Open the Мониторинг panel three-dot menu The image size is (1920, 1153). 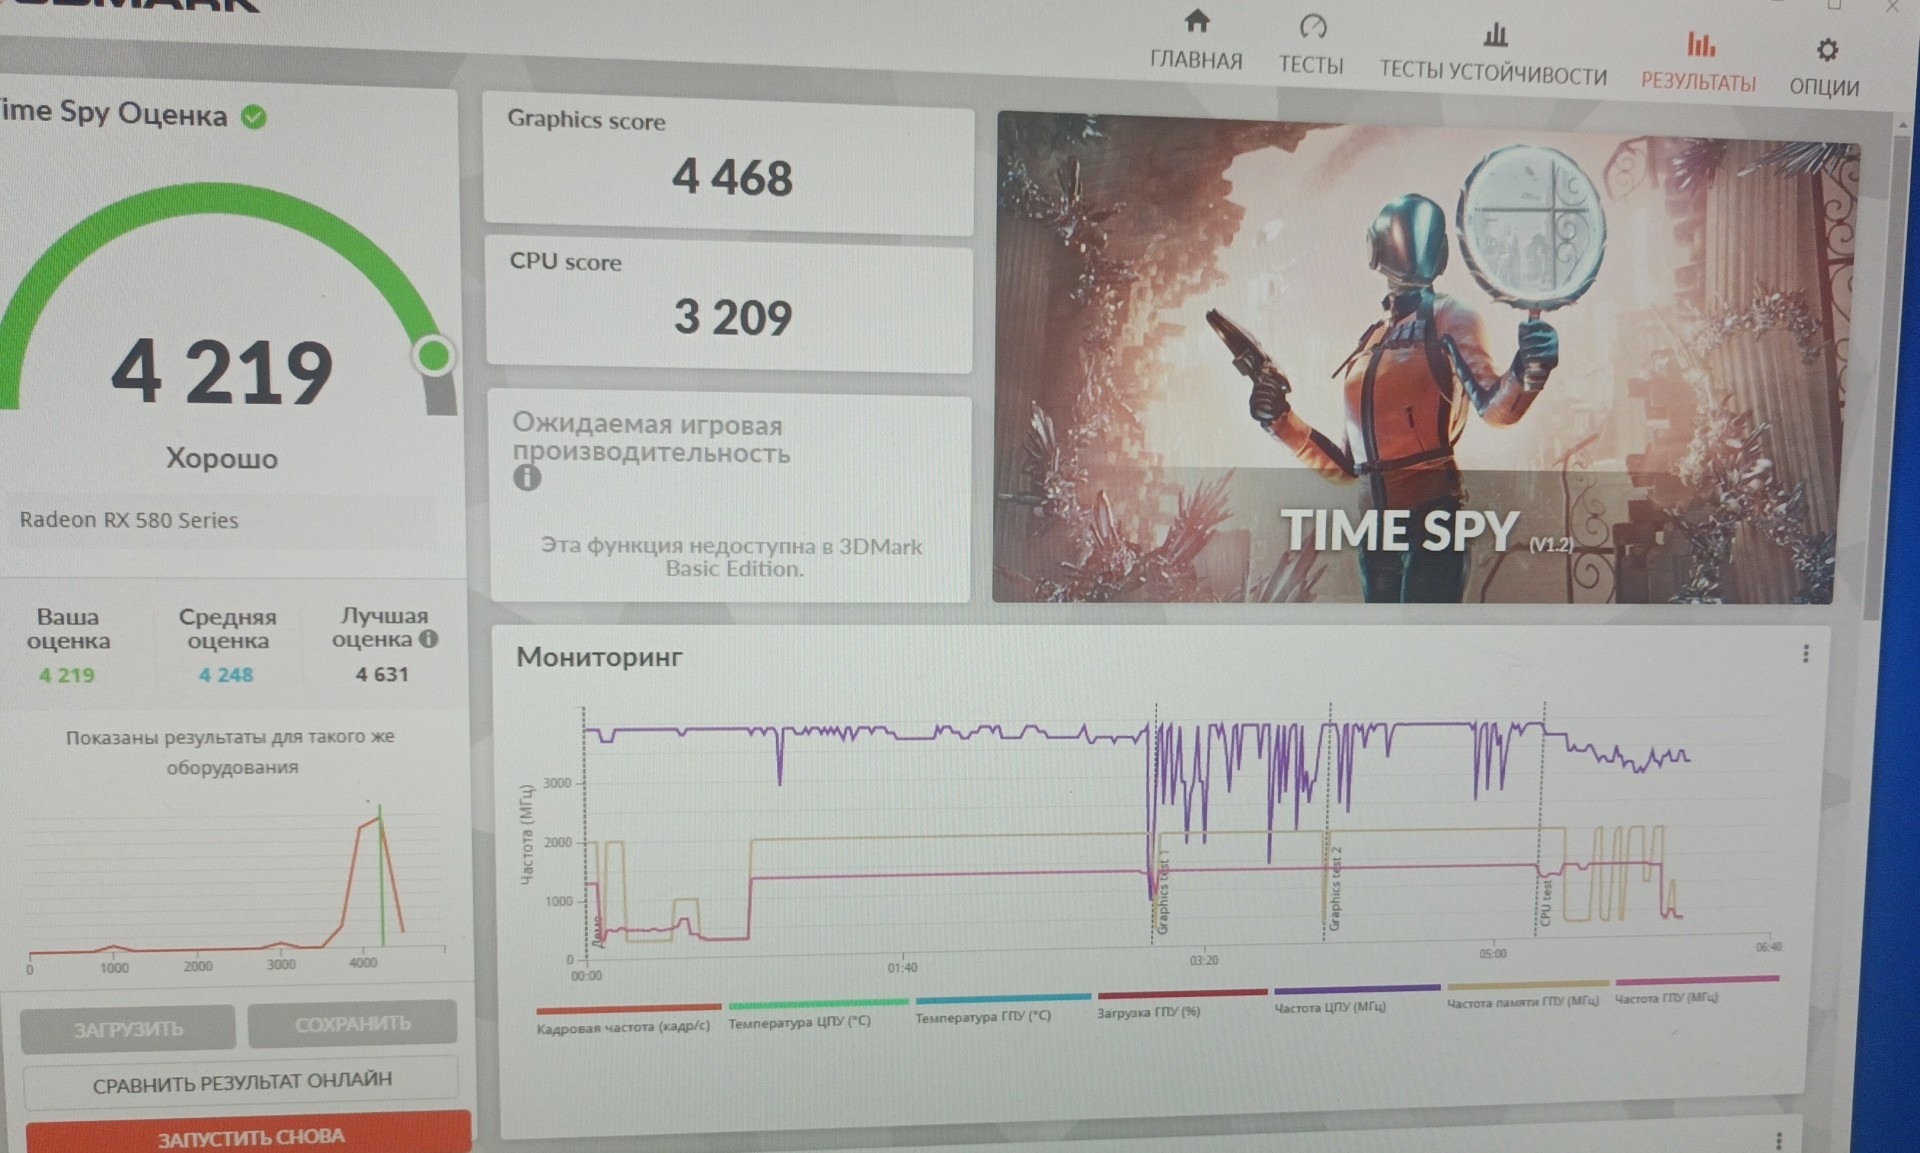click(1805, 654)
